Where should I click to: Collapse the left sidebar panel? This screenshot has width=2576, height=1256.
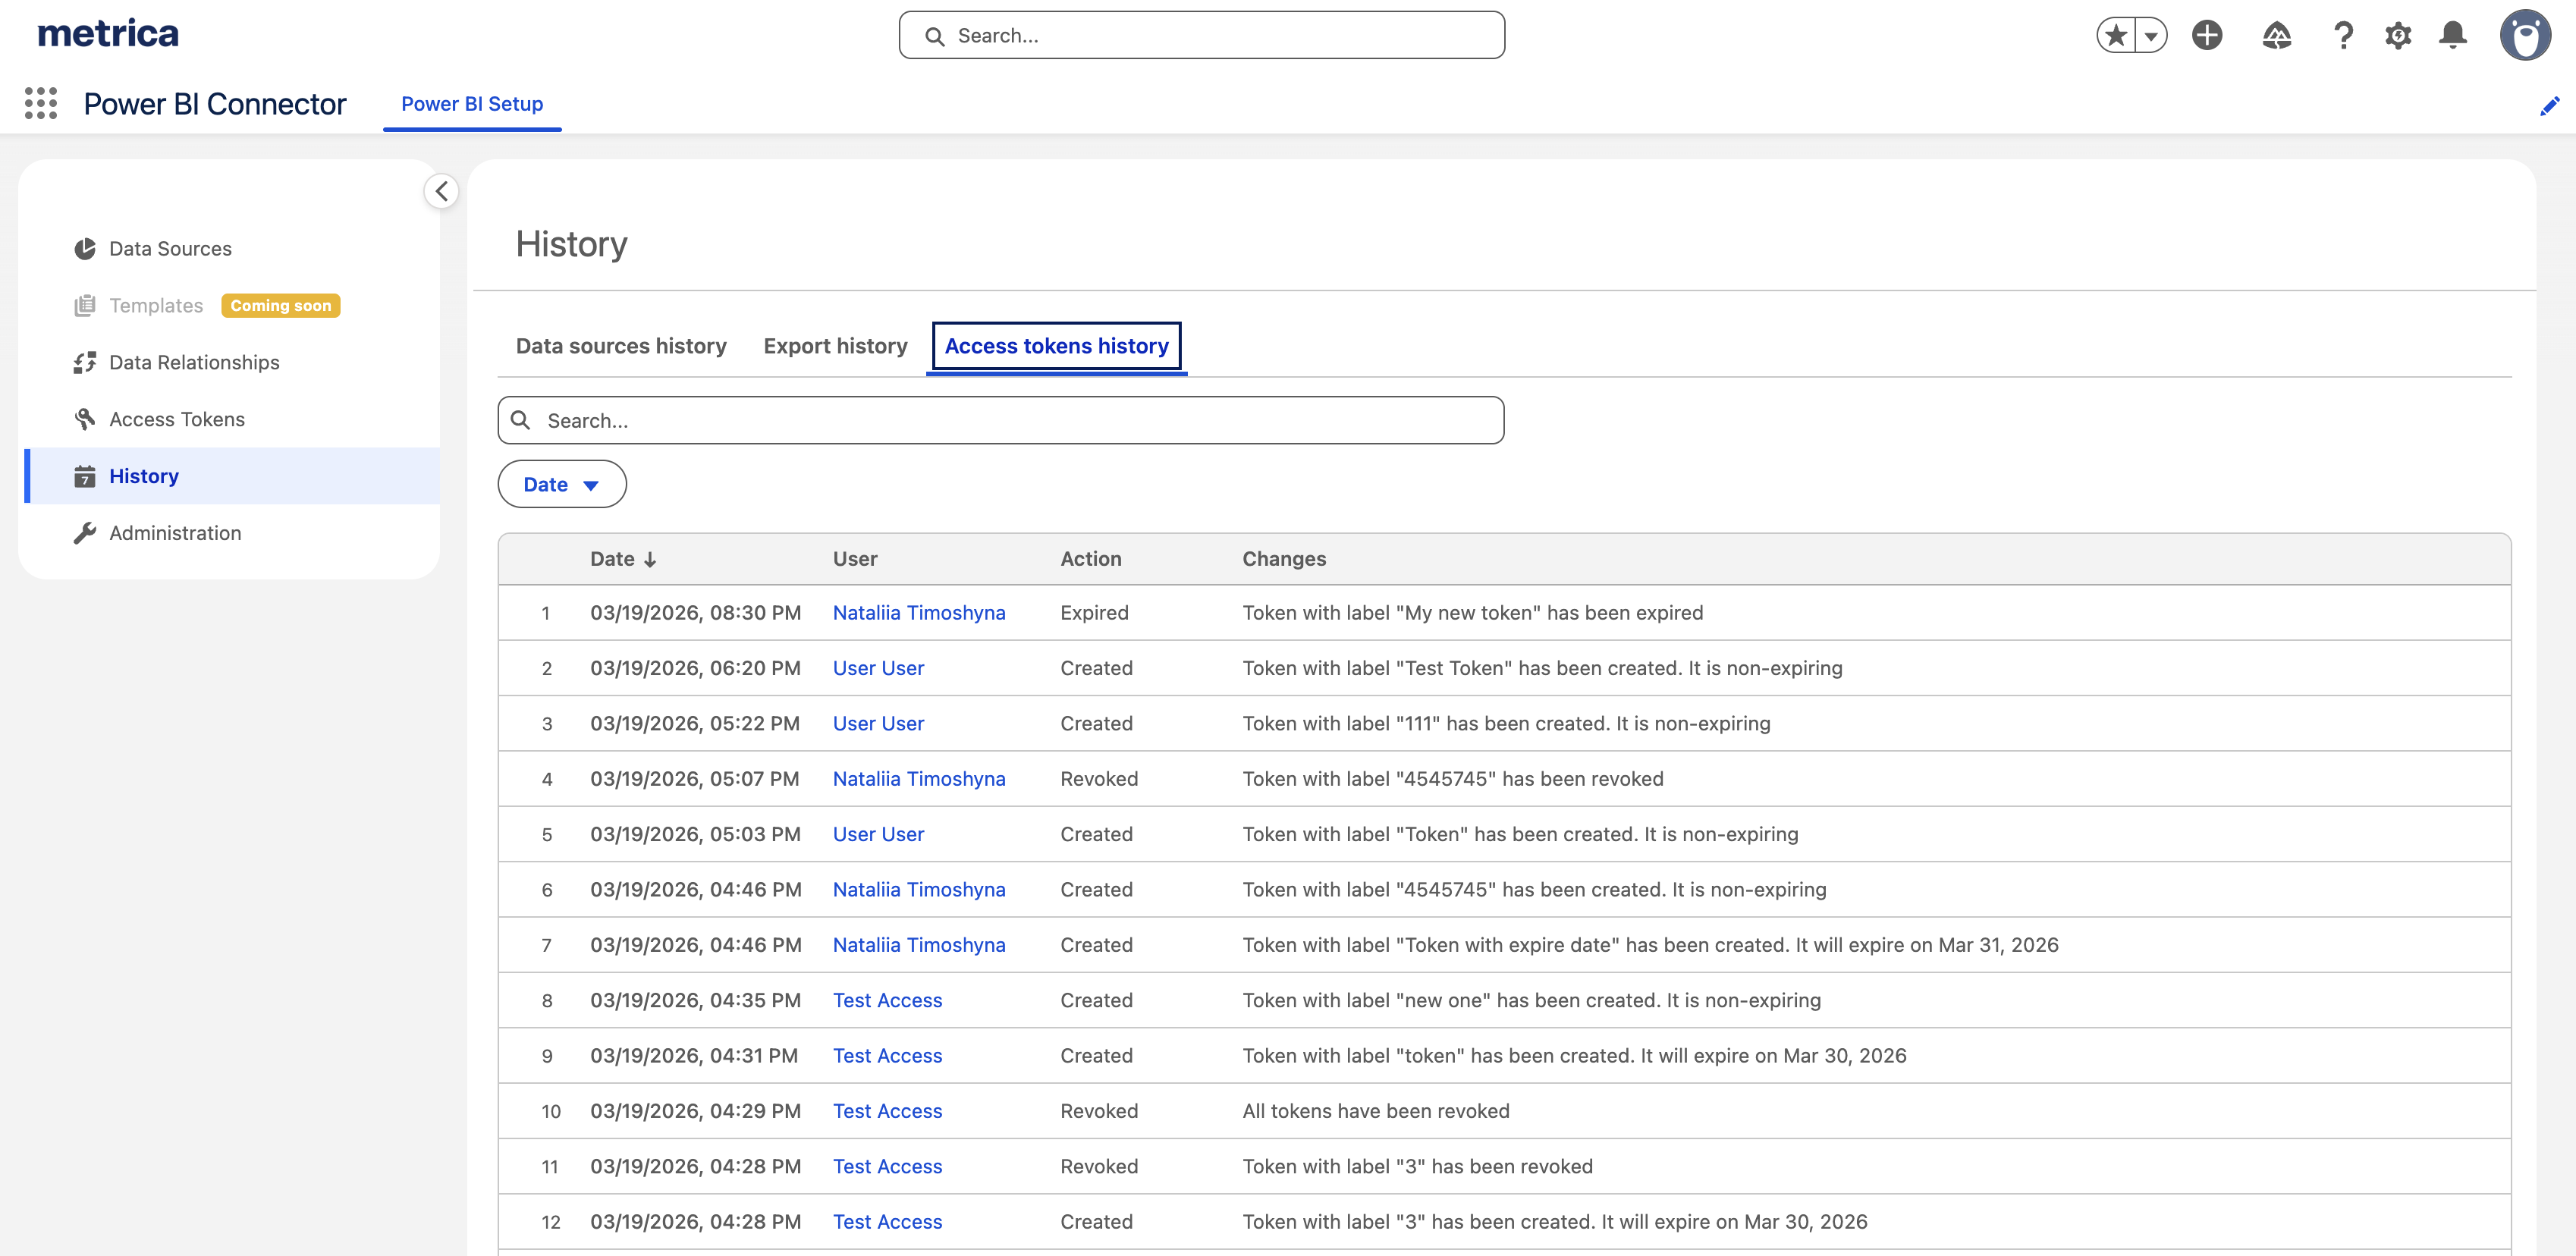tap(441, 191)
